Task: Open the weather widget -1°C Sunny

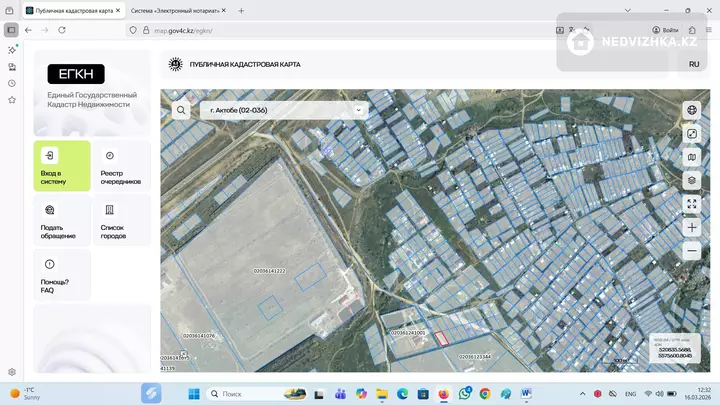Action: point(25,394)
